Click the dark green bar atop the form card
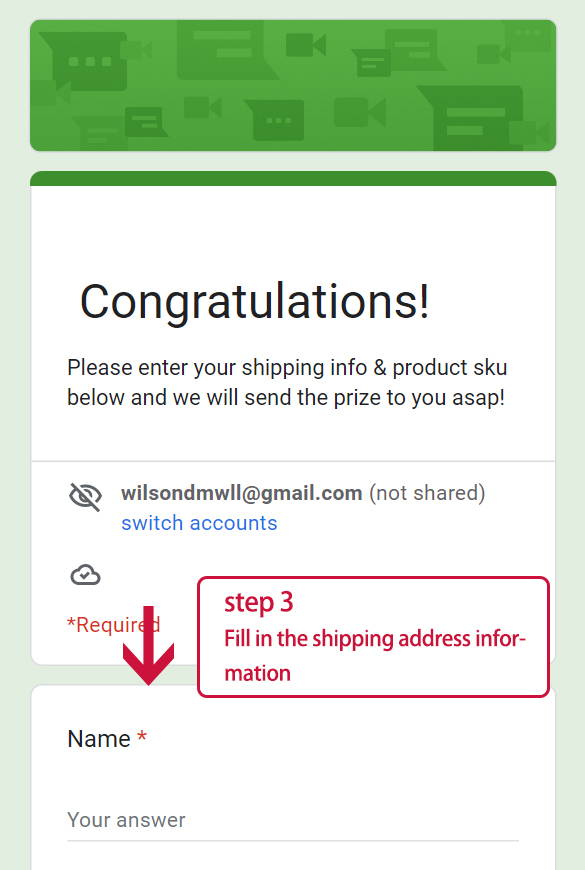The width and height of the screenshot is (585, 870). [292, 179]
